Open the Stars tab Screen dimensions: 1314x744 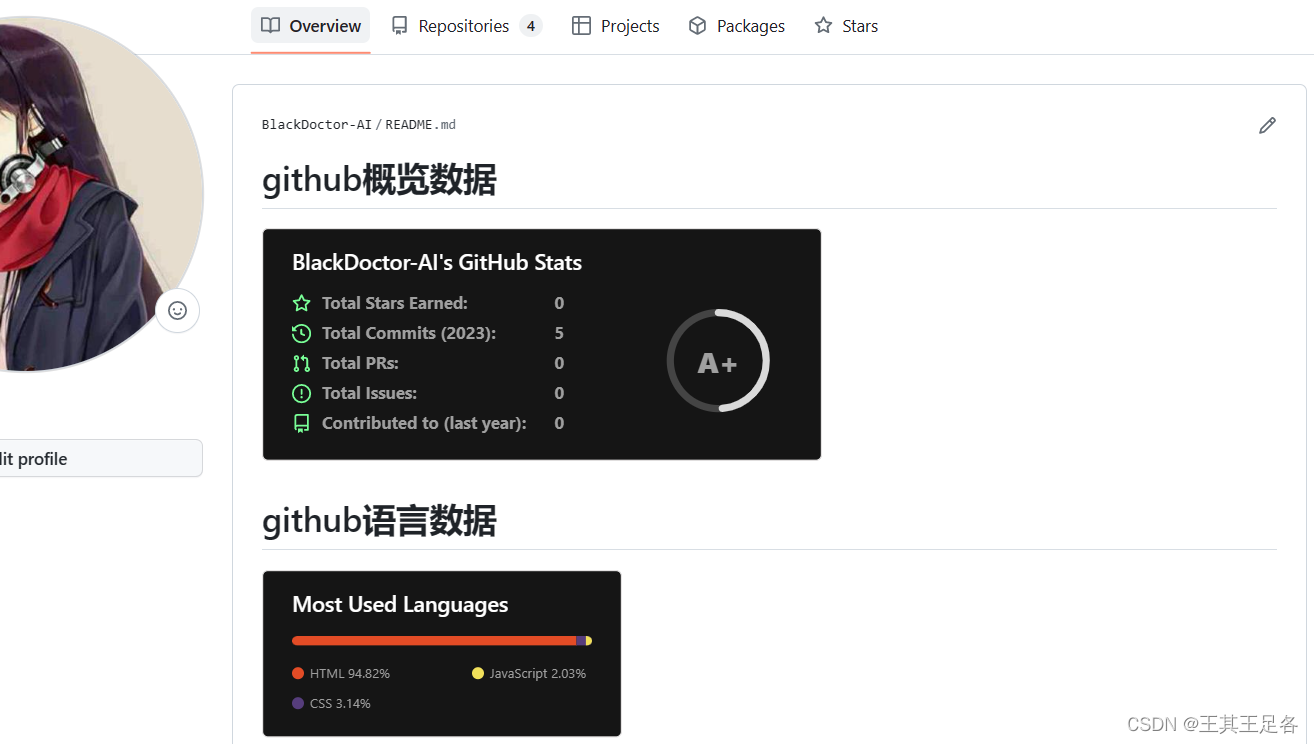[846, 25]
